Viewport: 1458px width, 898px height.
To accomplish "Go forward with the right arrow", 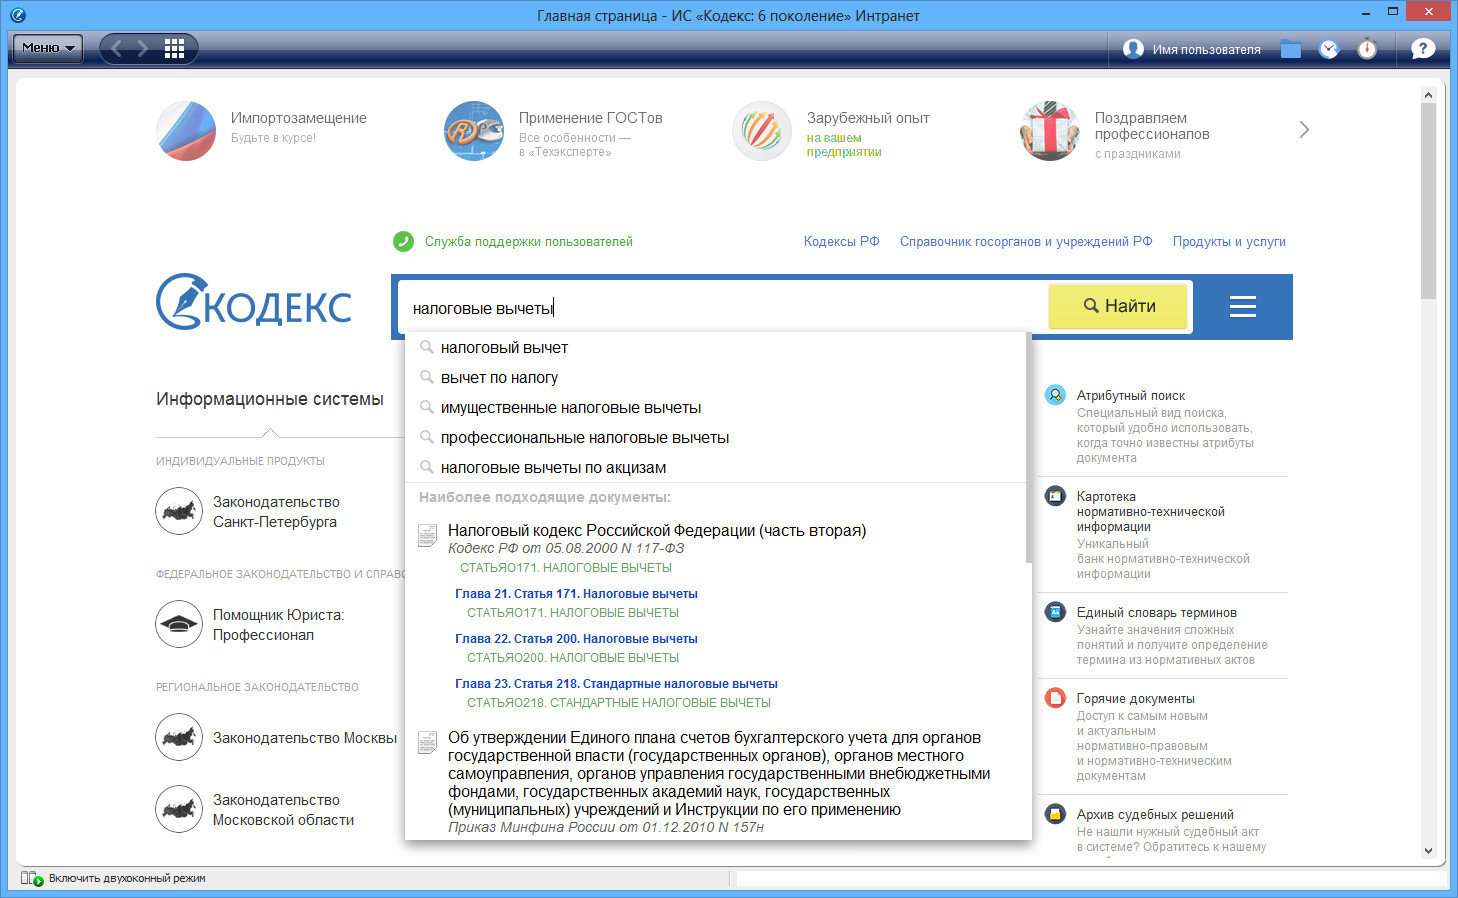I will pyautogui.click(x=143, y=48).
